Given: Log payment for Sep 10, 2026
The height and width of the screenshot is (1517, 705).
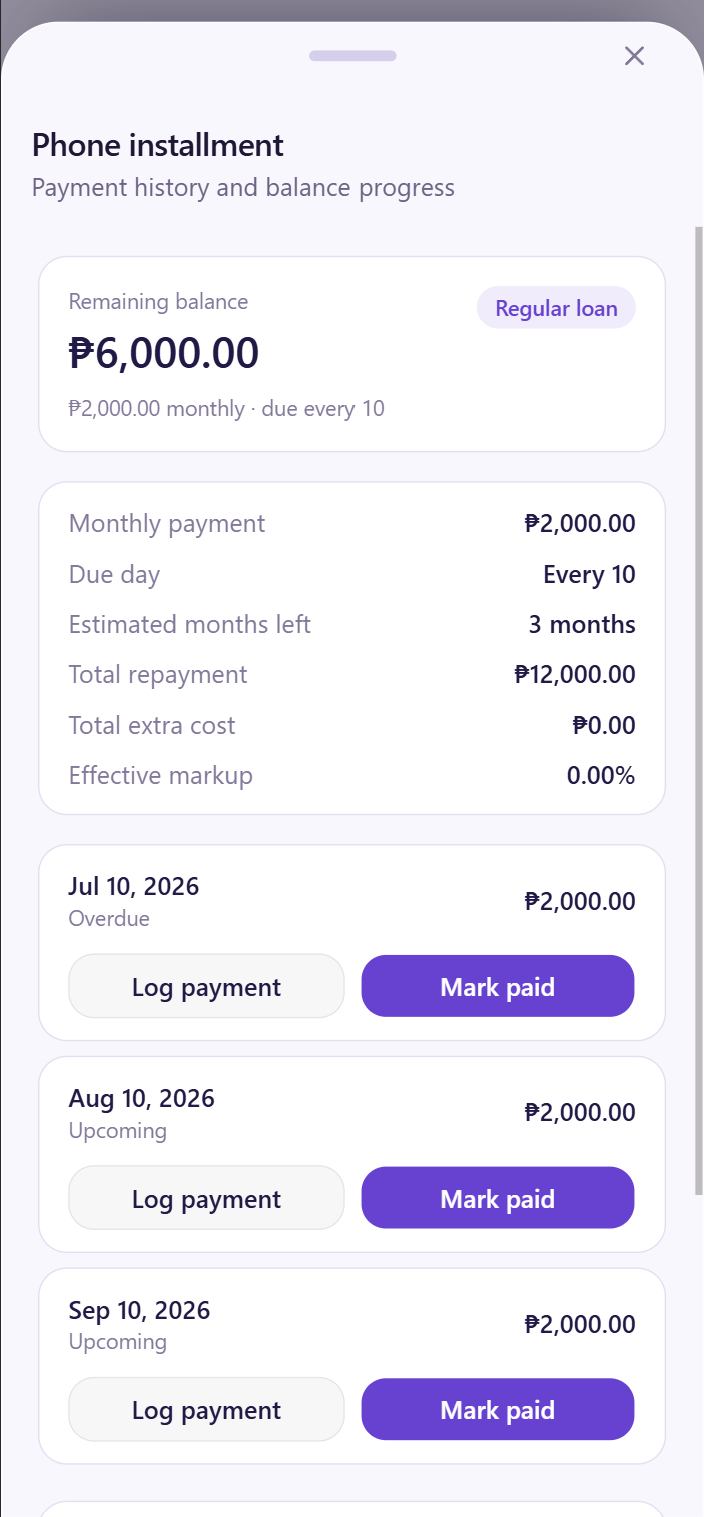Looking at the screenshot, I should pyautogui.click(x=206, y=1410).
